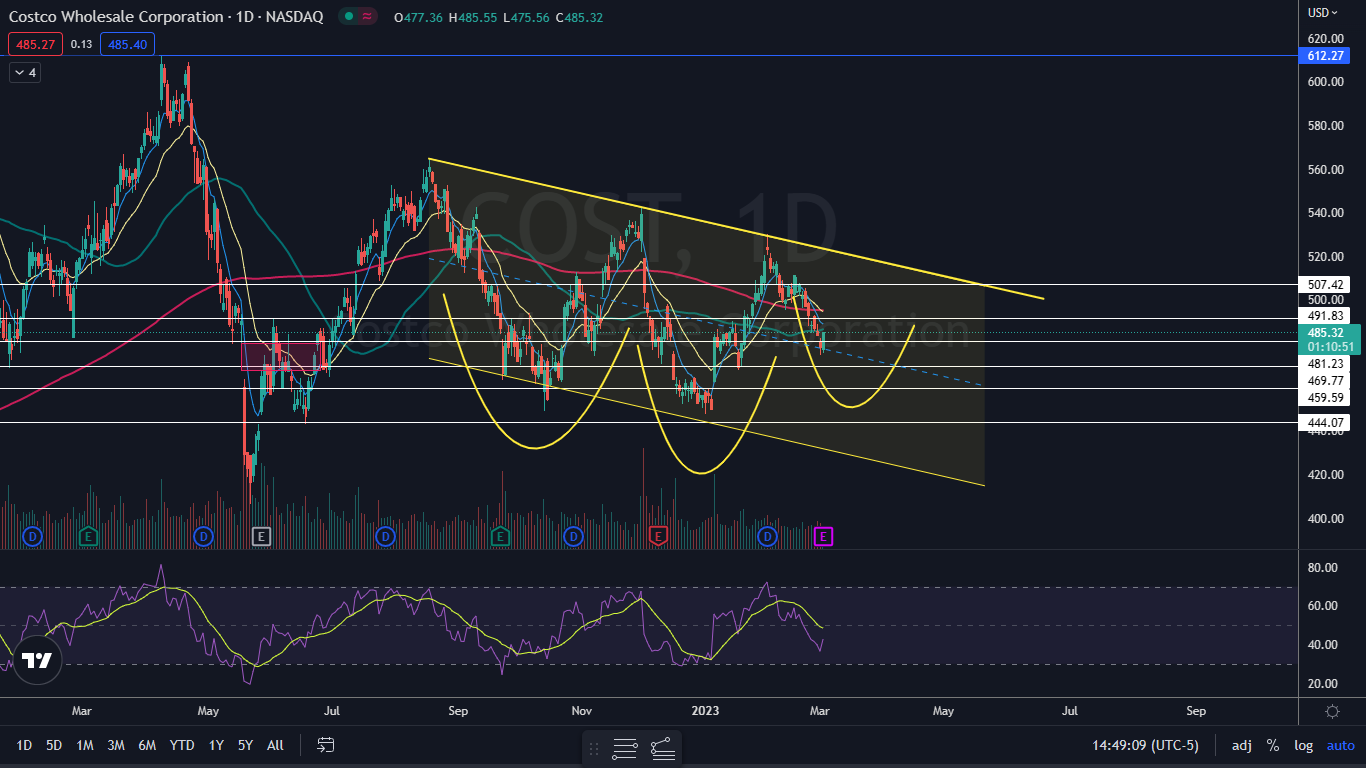Click the first dividend D marker near February
1366x768 pixels.
(32, 537)
